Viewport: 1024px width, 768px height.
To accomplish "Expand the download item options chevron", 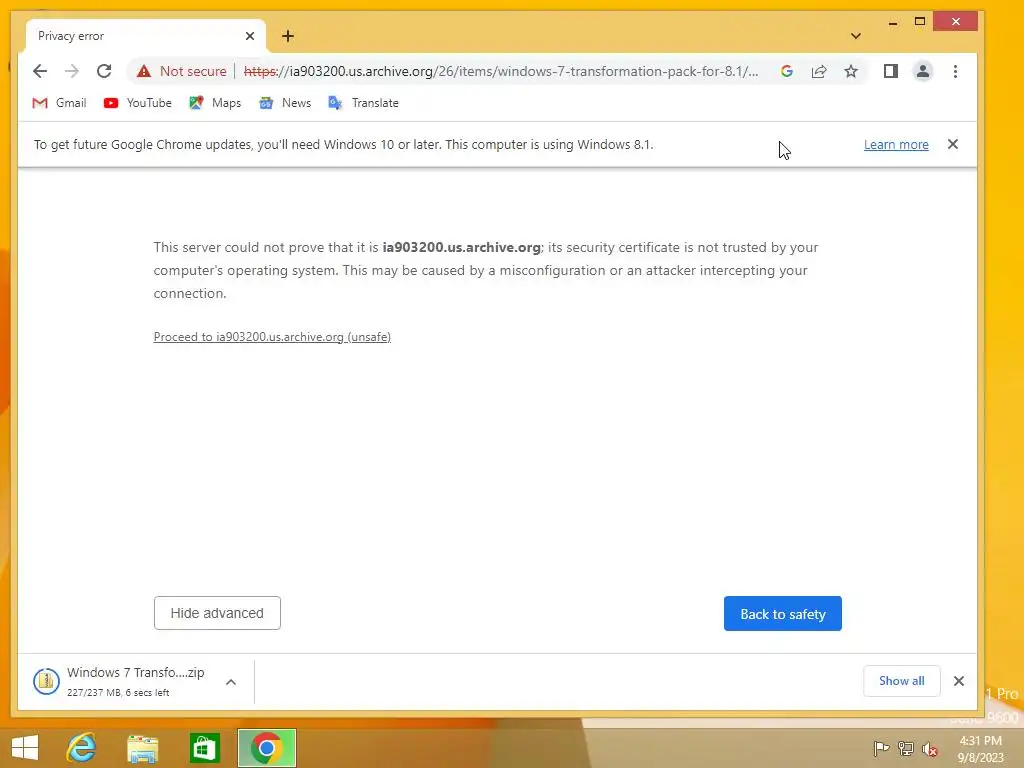I will click(231, 682).
